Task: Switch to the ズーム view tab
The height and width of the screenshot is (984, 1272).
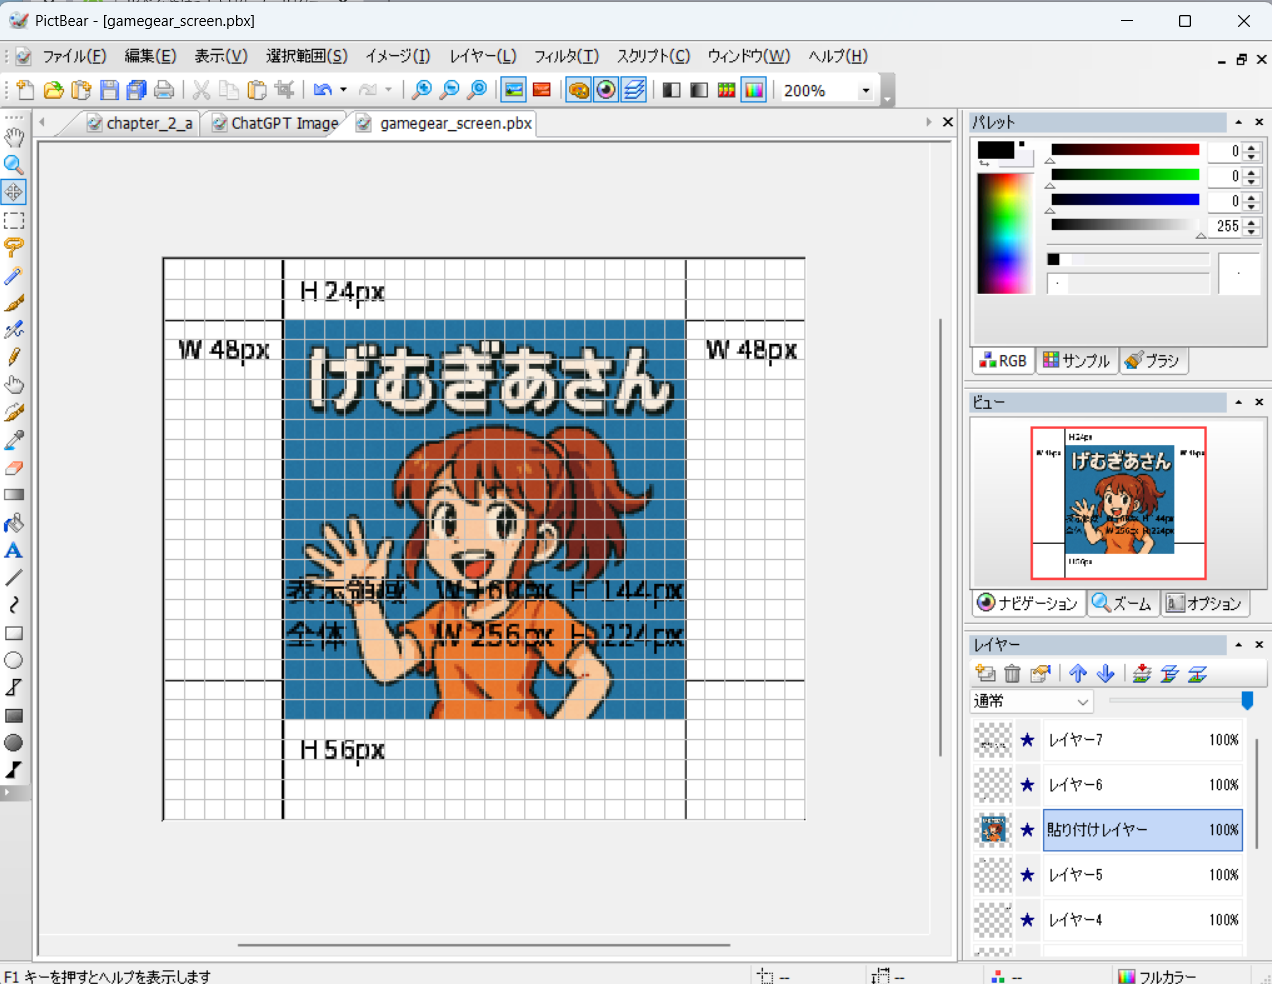Action: 1122,603
